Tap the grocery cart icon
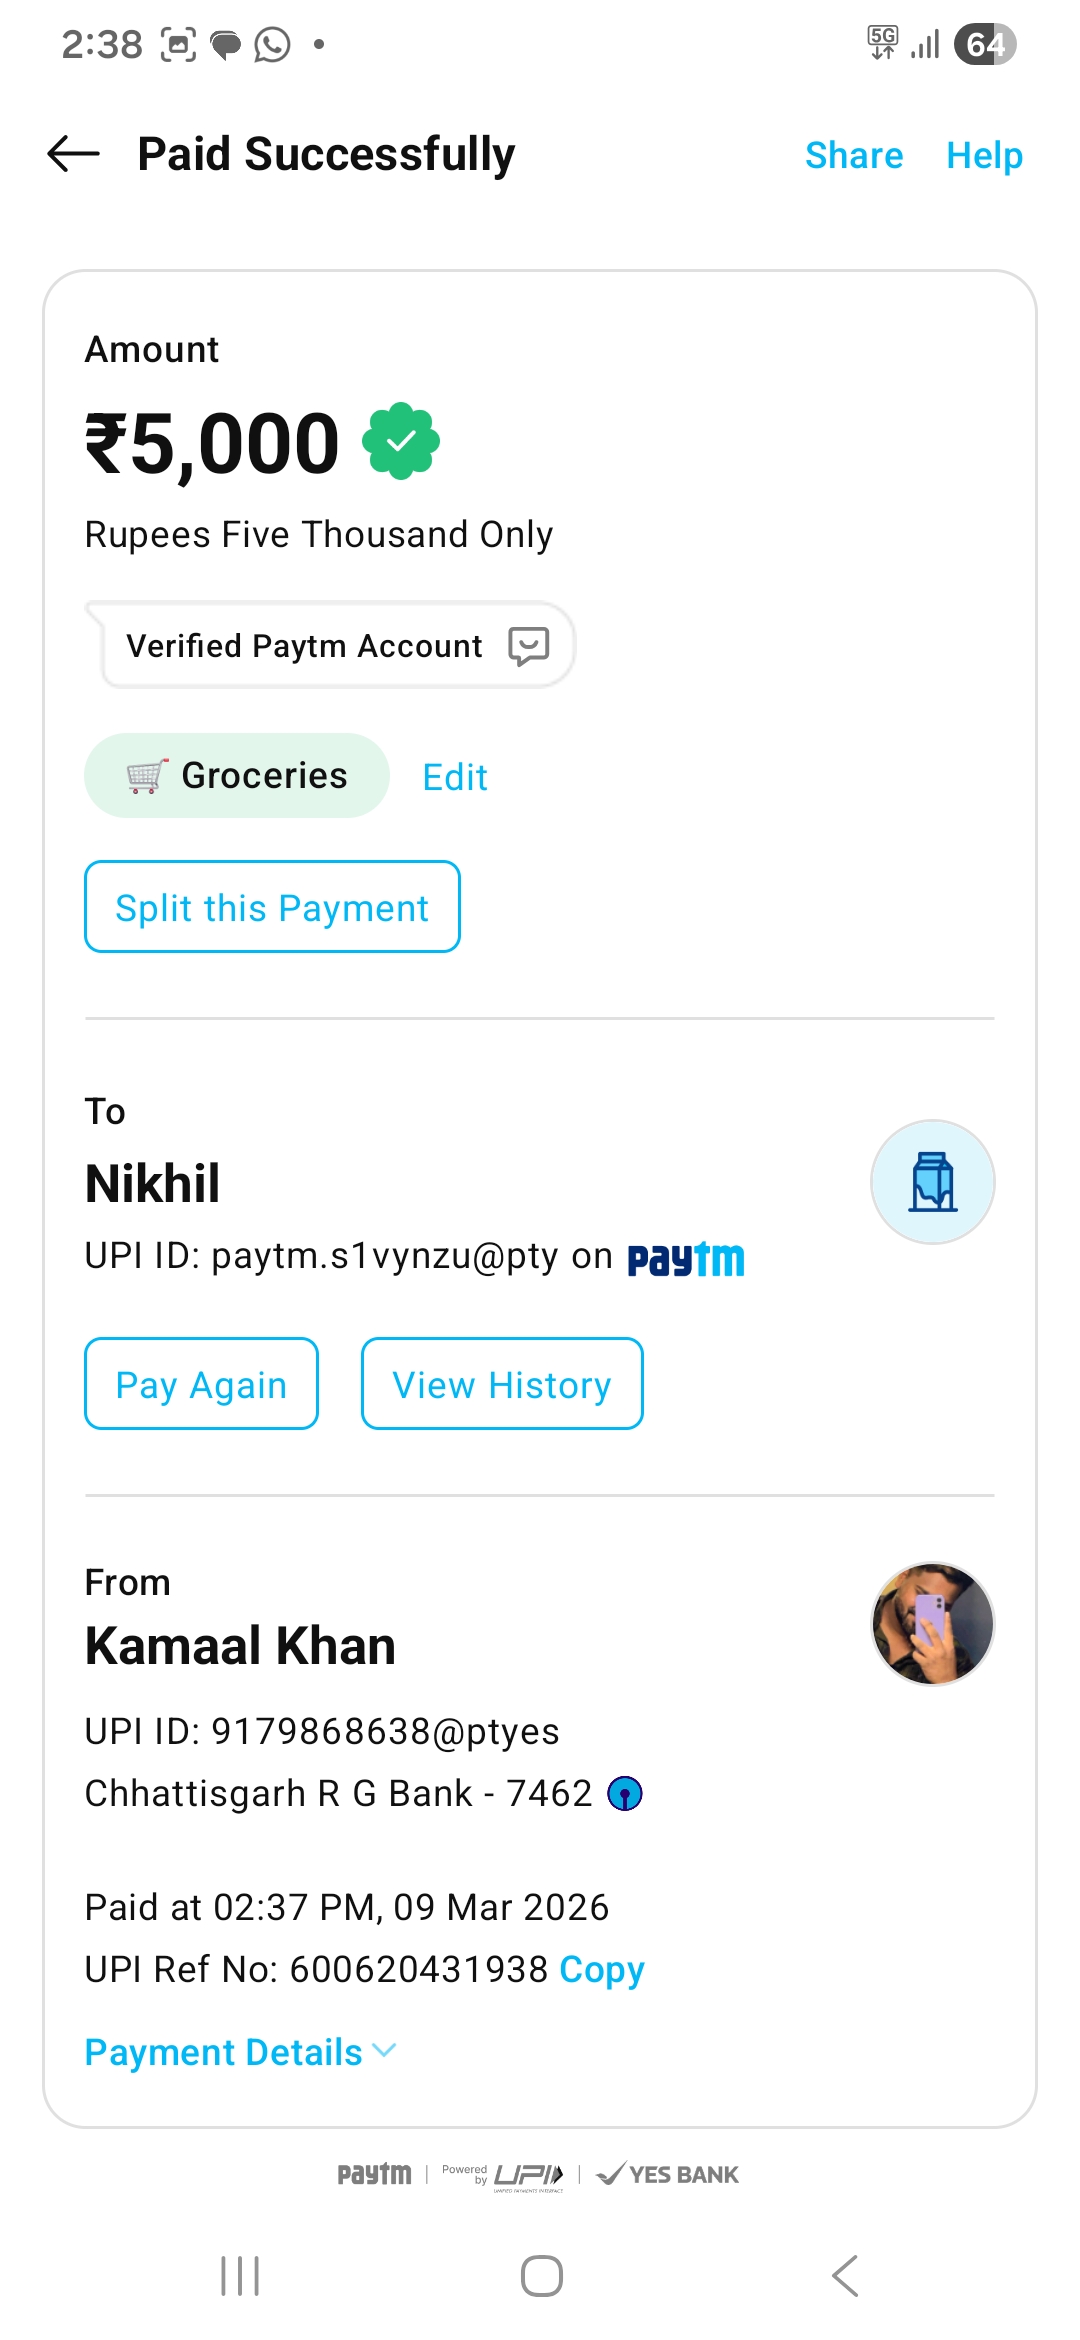 [x=146, y=776]
